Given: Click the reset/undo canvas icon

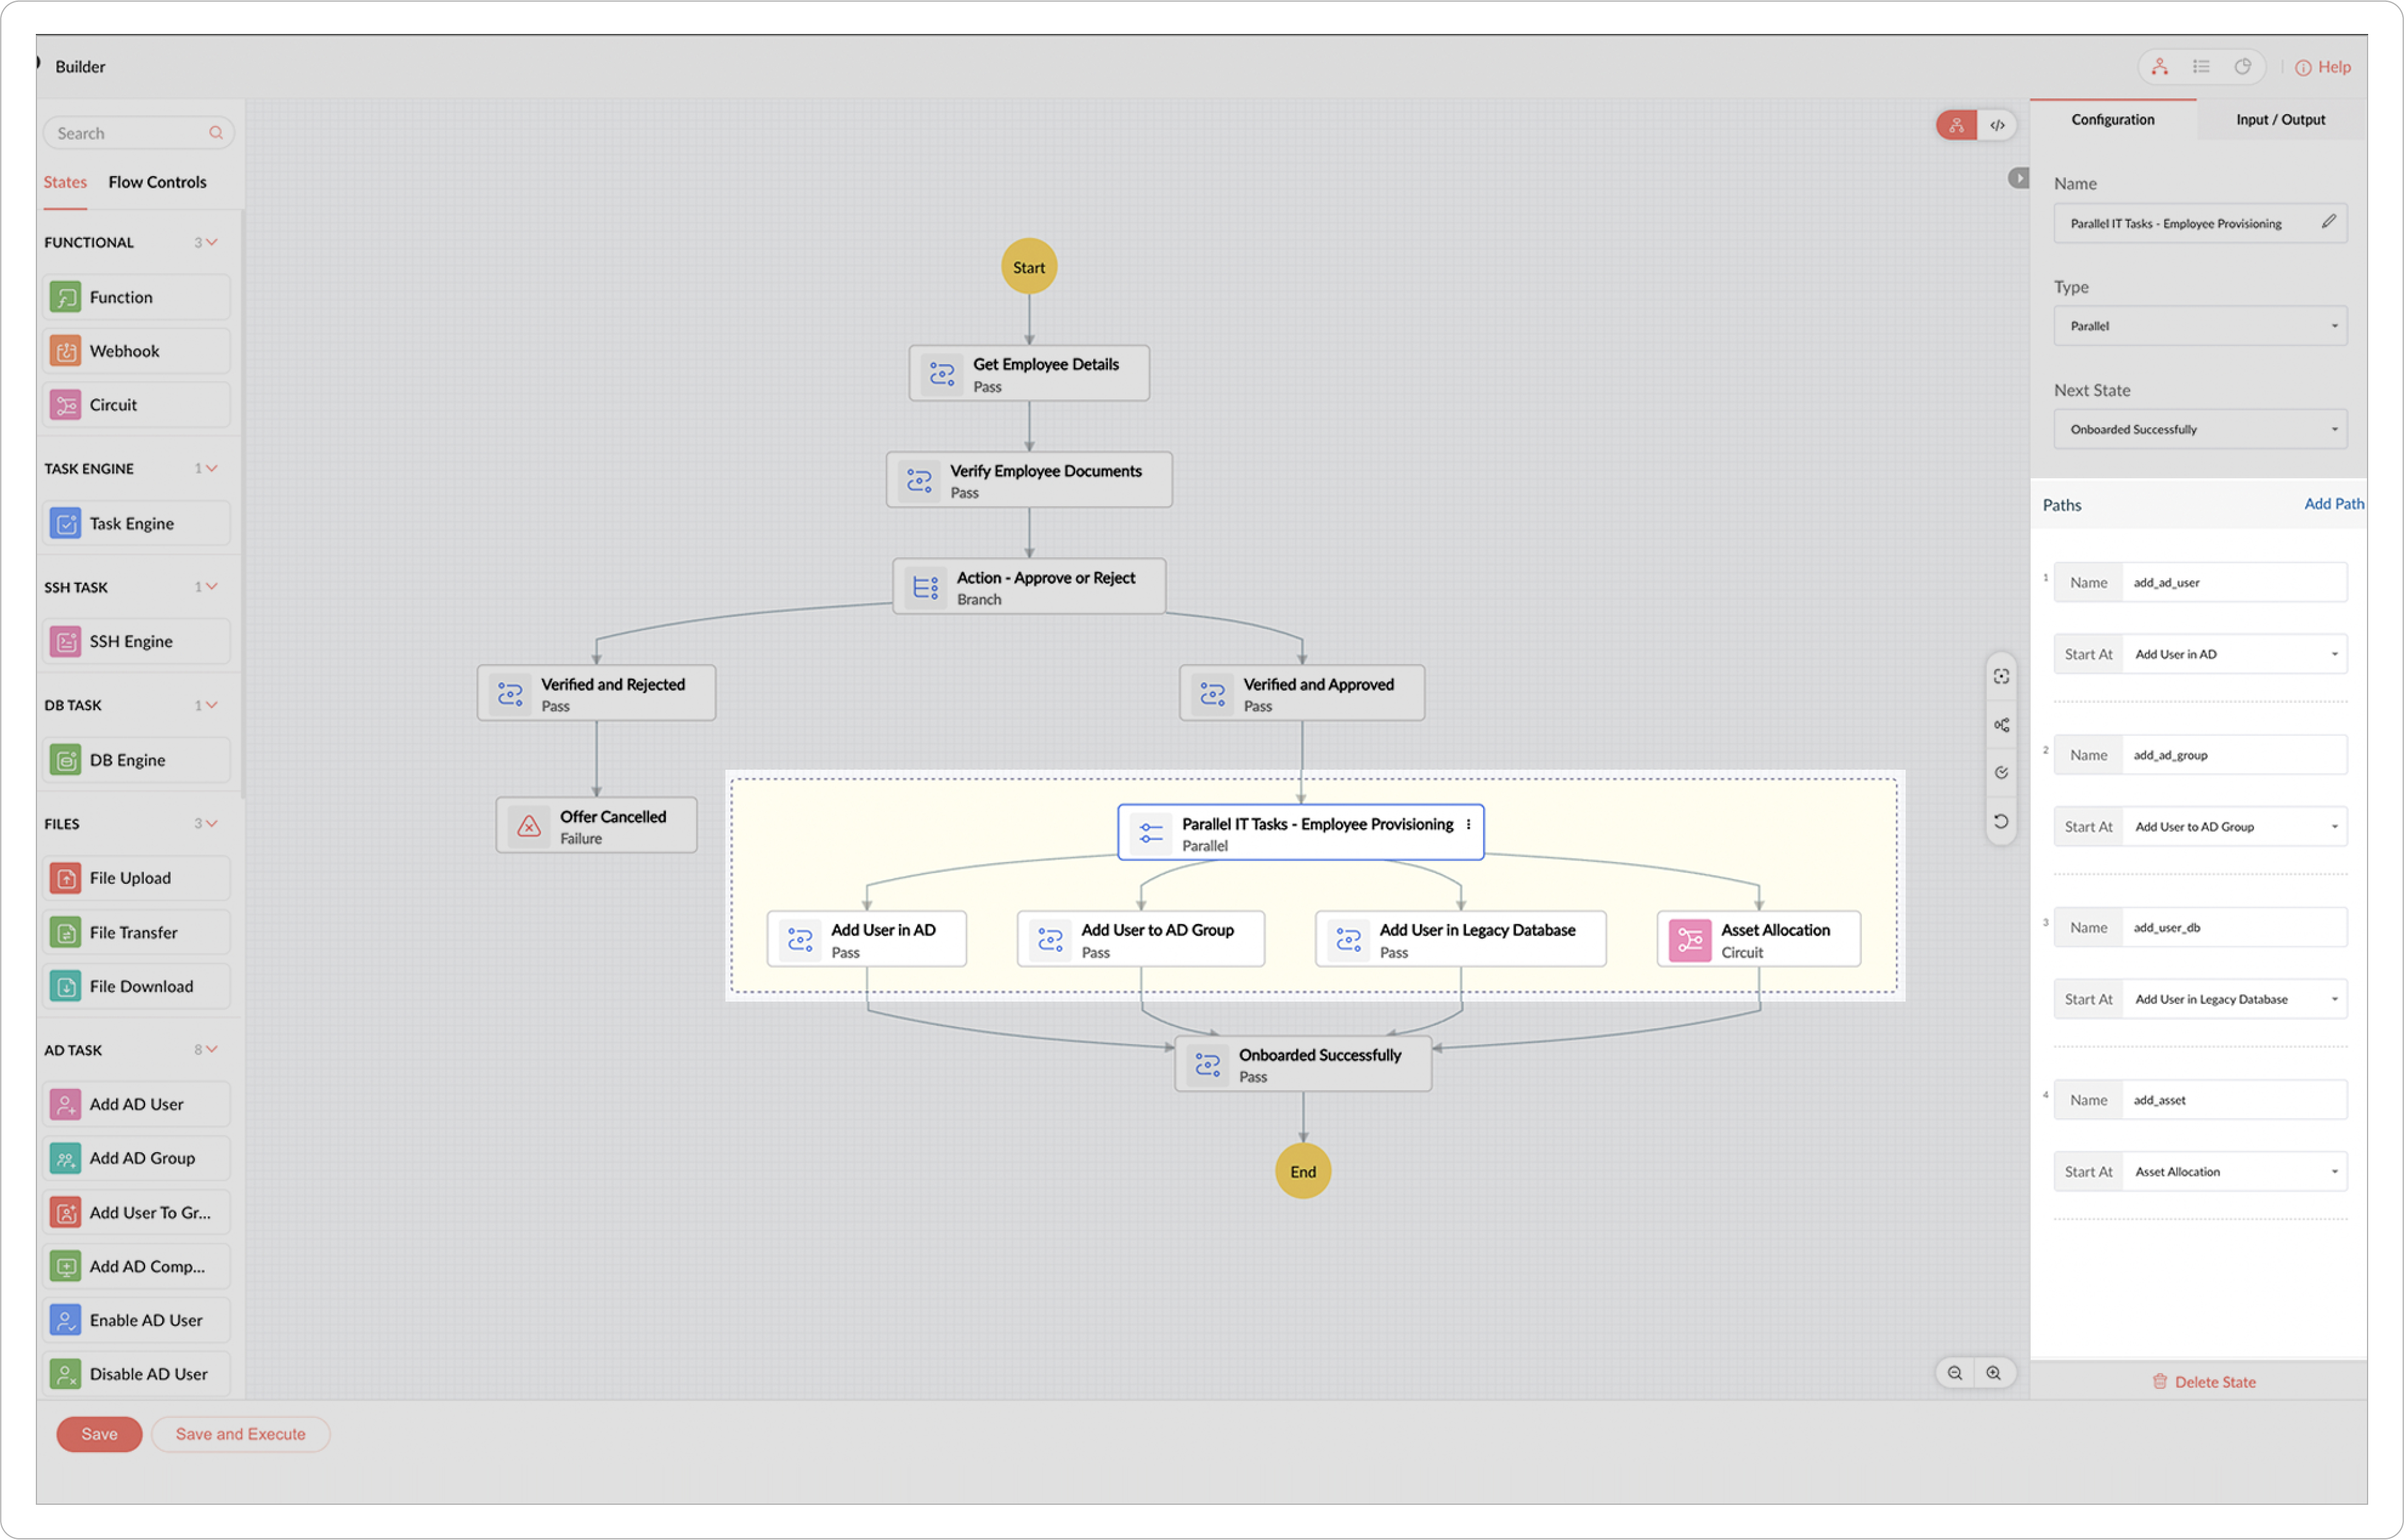Looking at the screenshot, I should click(x=2001, y=821).
